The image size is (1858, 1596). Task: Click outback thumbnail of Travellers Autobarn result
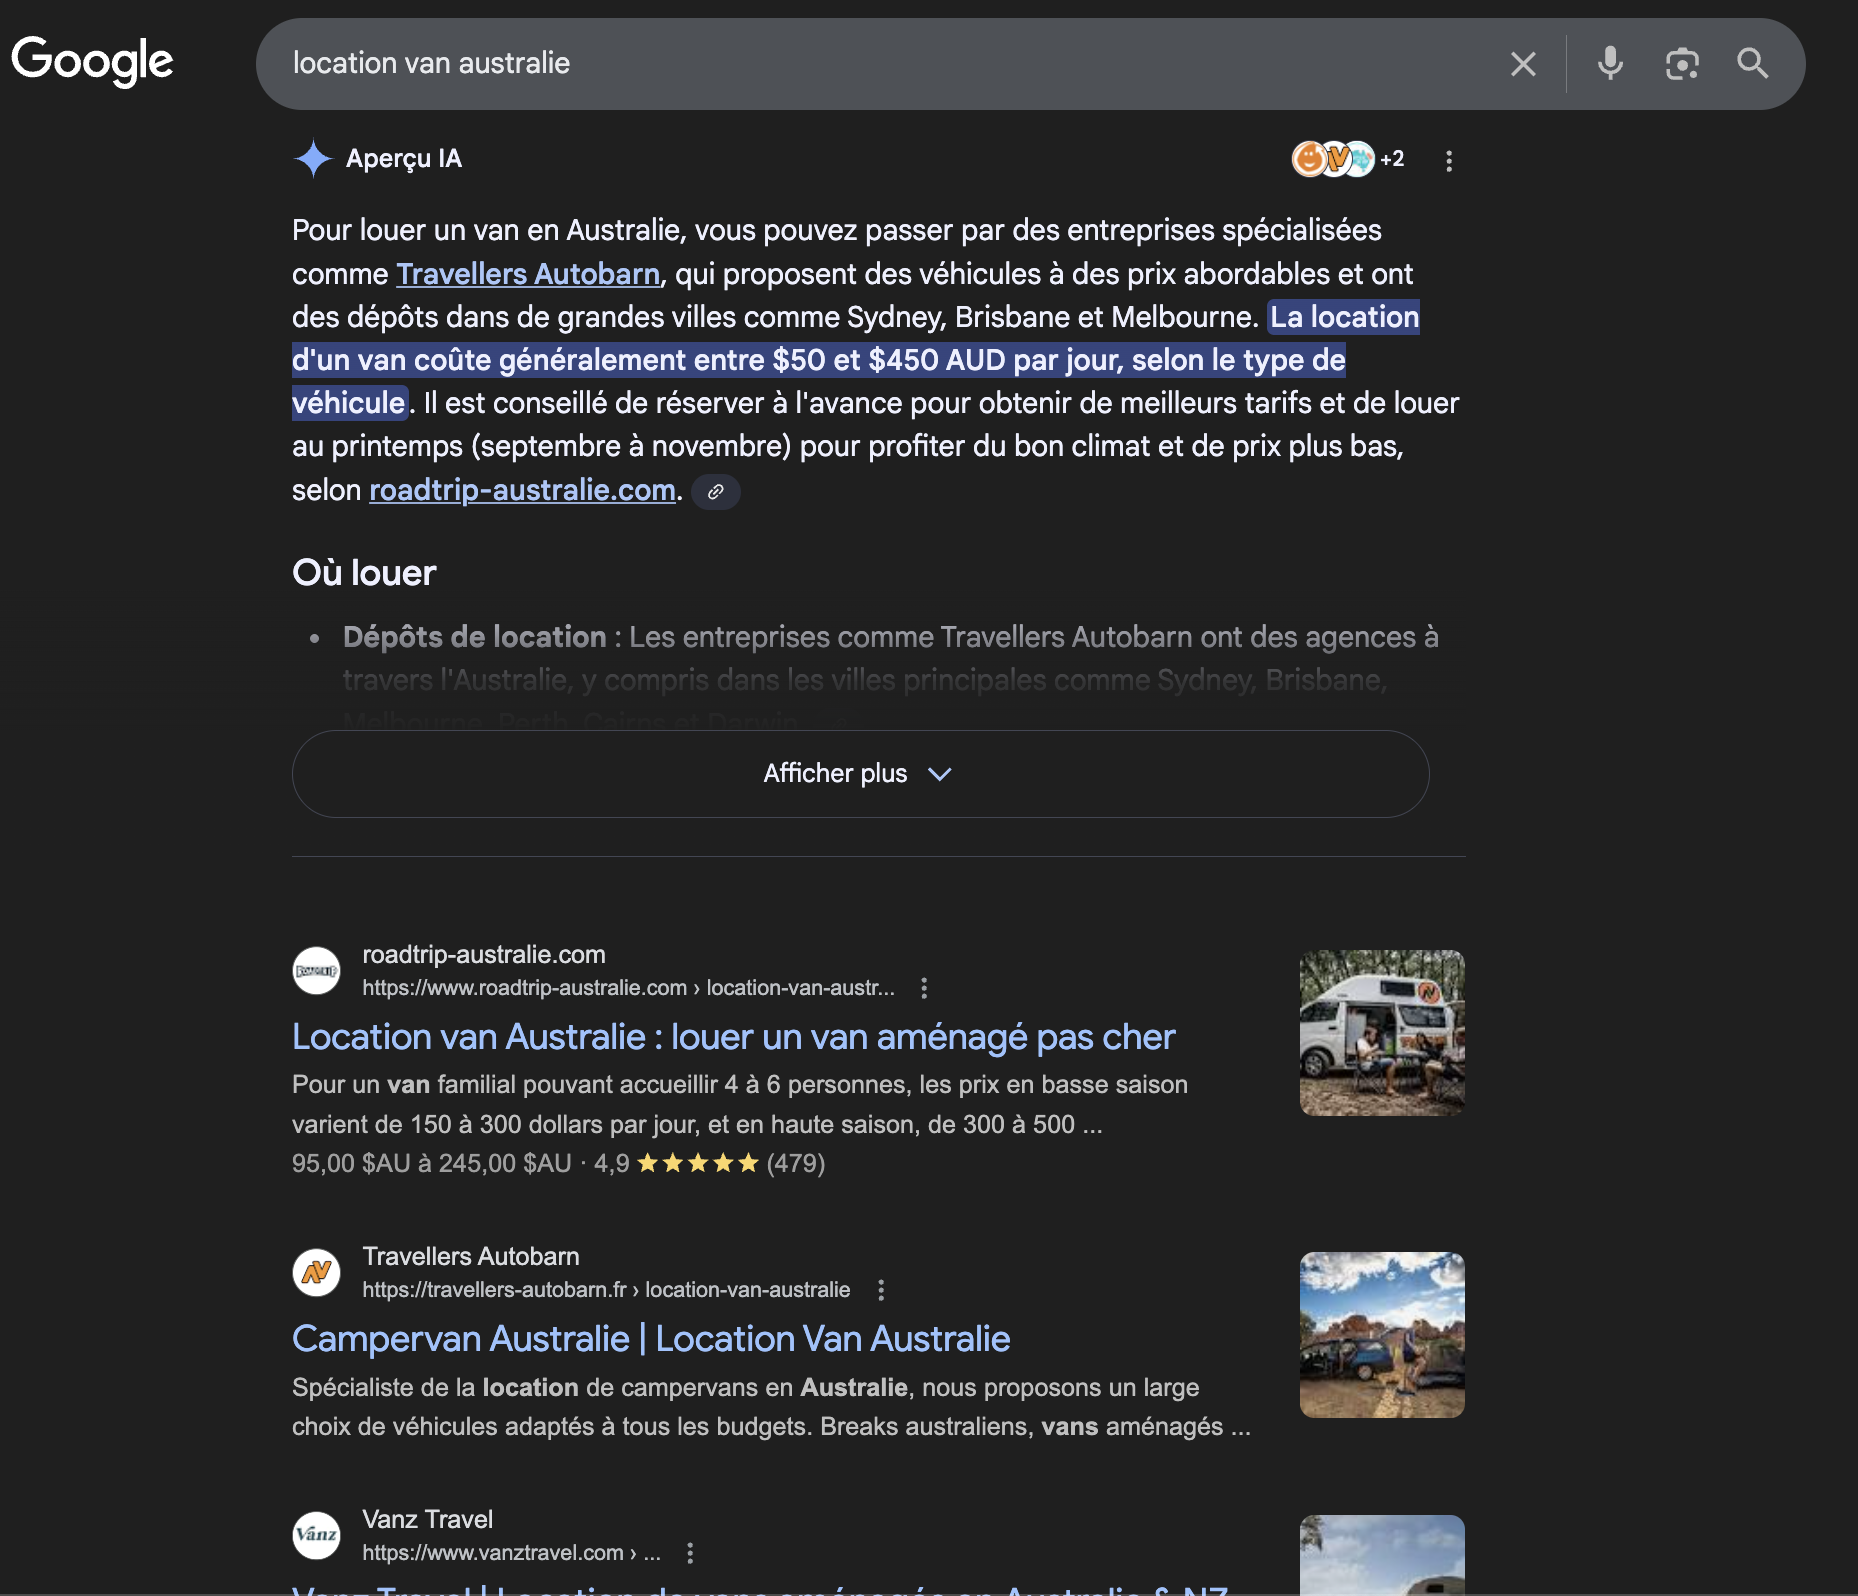pyautogui.click(x=1382, y=1335)
